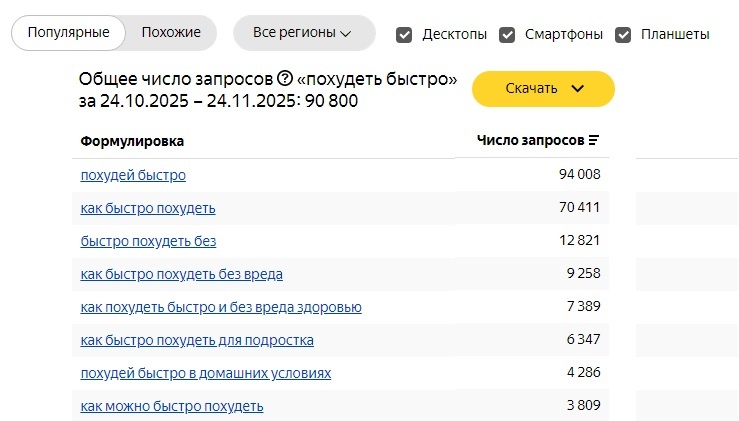Screen dimensions: 739x421
Task: Switch to the Похожие tab
Action: coord(171,33)
